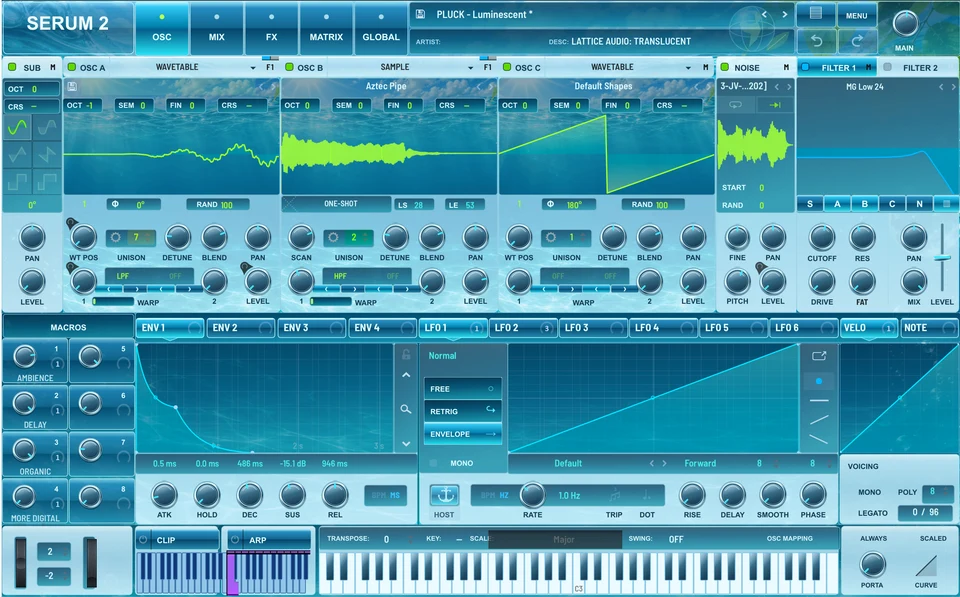Switch to the MIX tab
This screenshot has width=960, height=597.
click(x=216, y=28)
